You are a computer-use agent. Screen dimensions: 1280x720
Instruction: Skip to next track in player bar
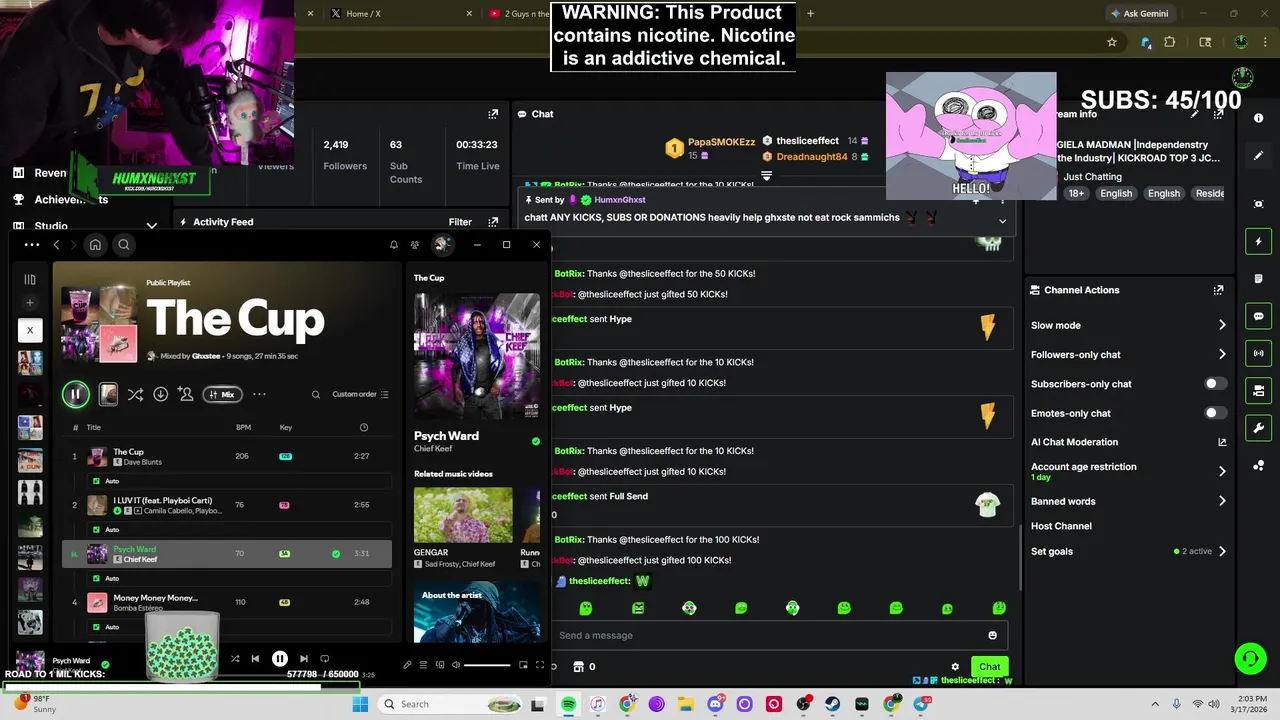[x=304, y=659]
